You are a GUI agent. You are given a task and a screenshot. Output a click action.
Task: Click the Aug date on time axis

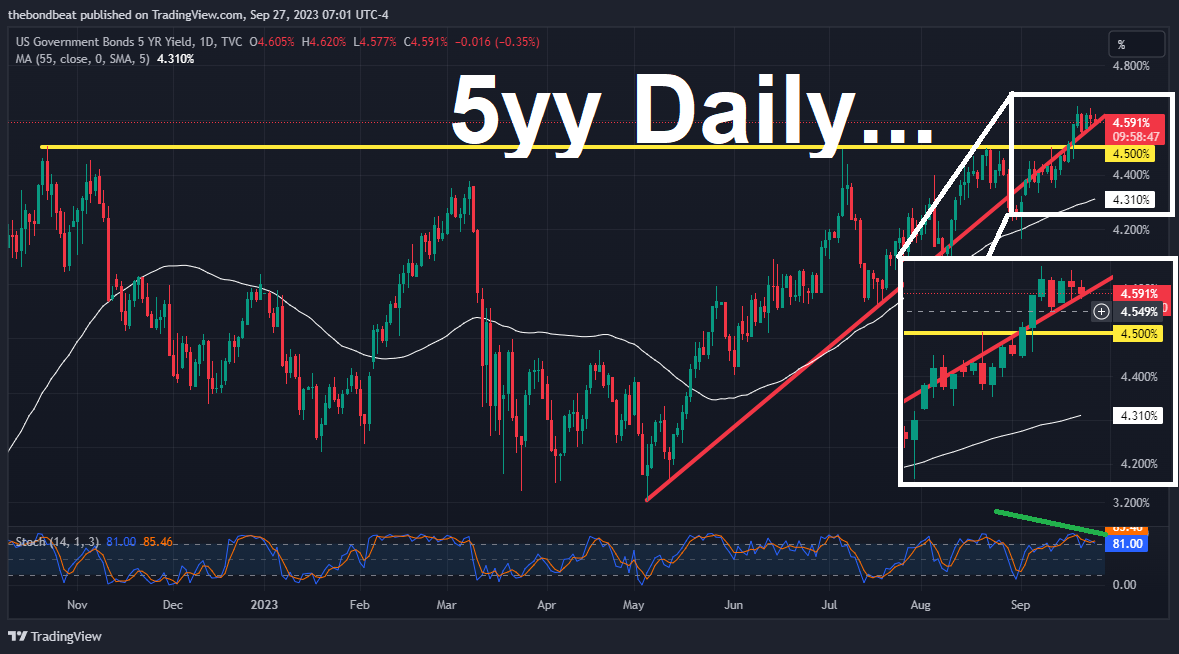pyautogui.click(x=920, y=604)
